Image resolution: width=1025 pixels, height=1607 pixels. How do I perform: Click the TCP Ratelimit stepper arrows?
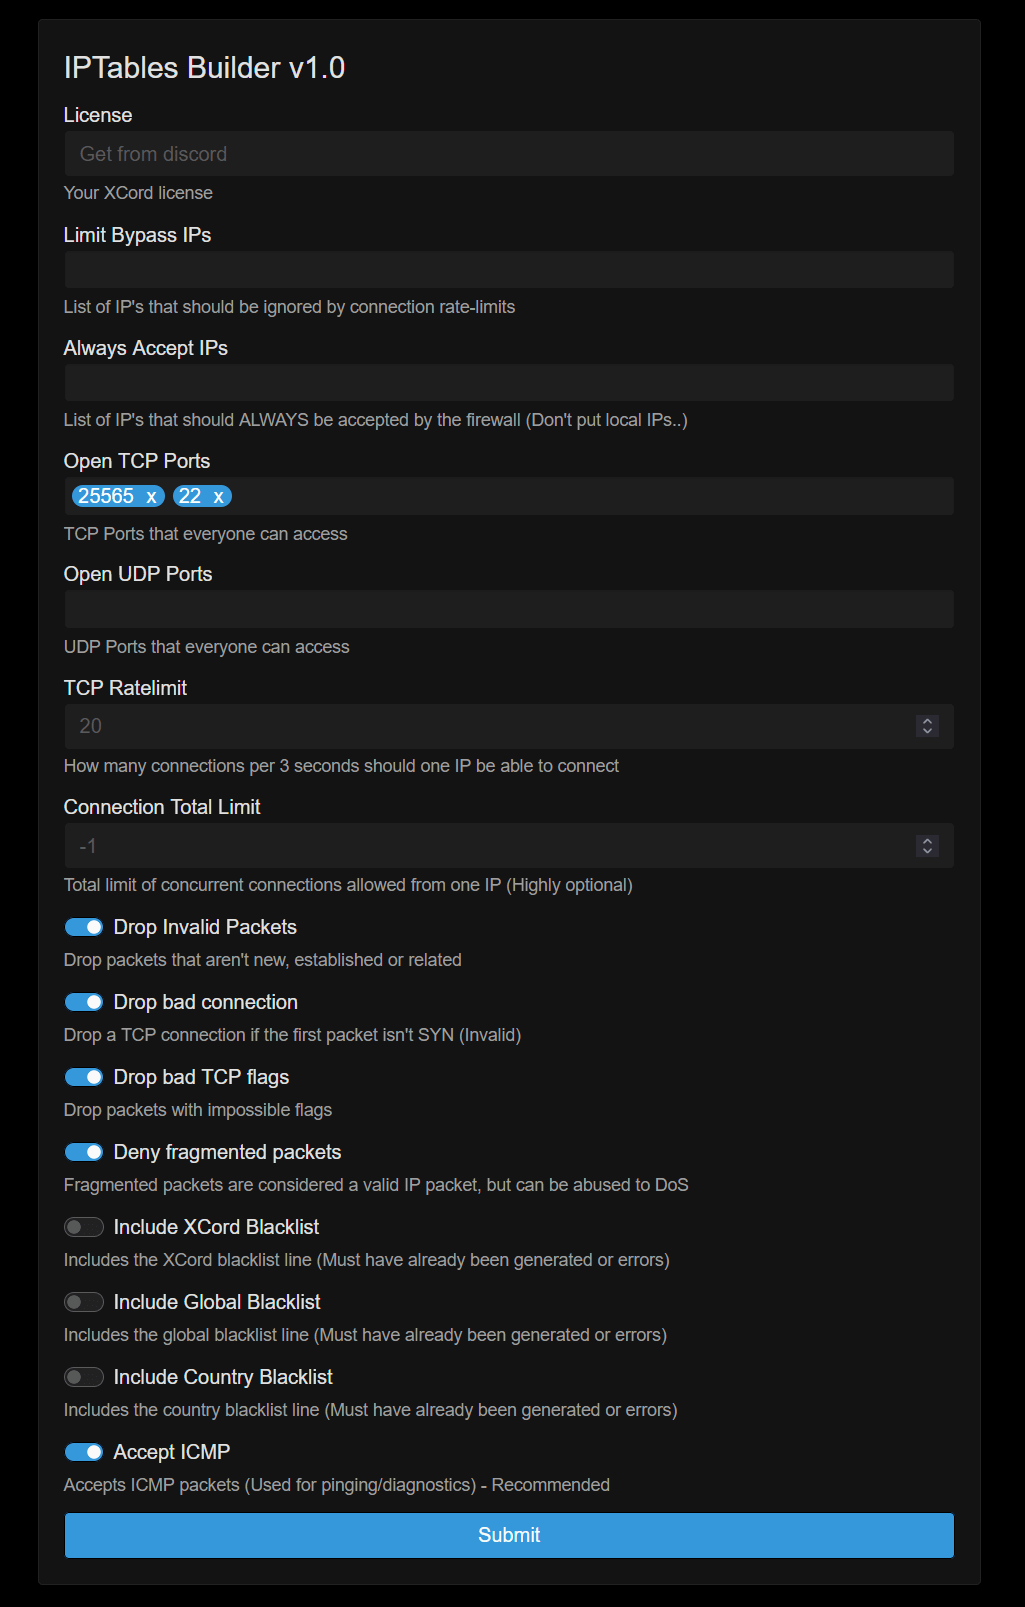(x=927, y=726)
